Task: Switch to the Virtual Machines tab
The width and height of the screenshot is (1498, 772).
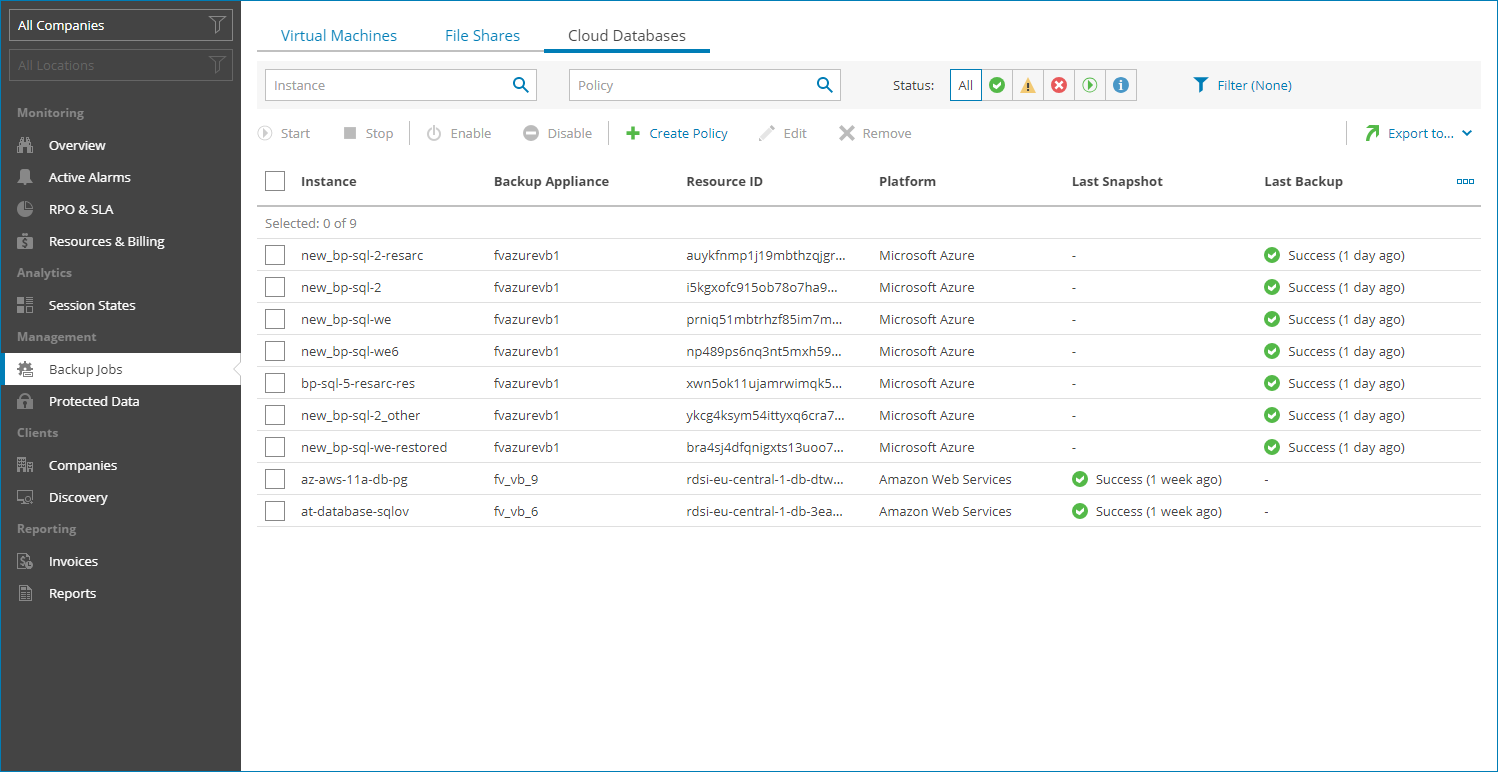Action: (x=338, y=35)
